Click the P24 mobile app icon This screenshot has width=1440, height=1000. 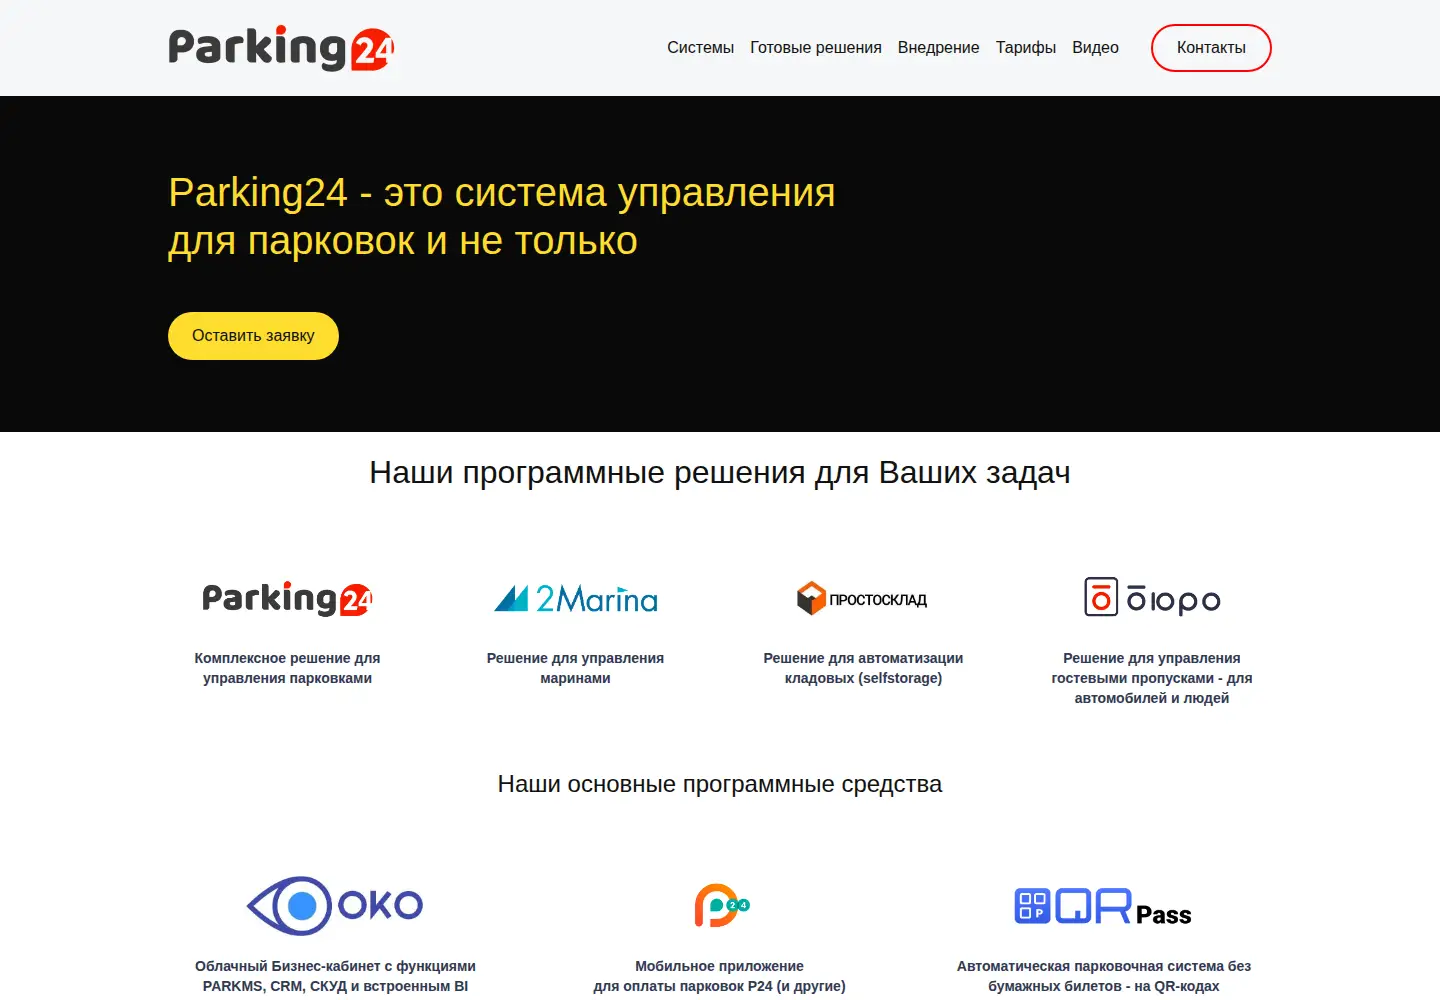point(721,906)
